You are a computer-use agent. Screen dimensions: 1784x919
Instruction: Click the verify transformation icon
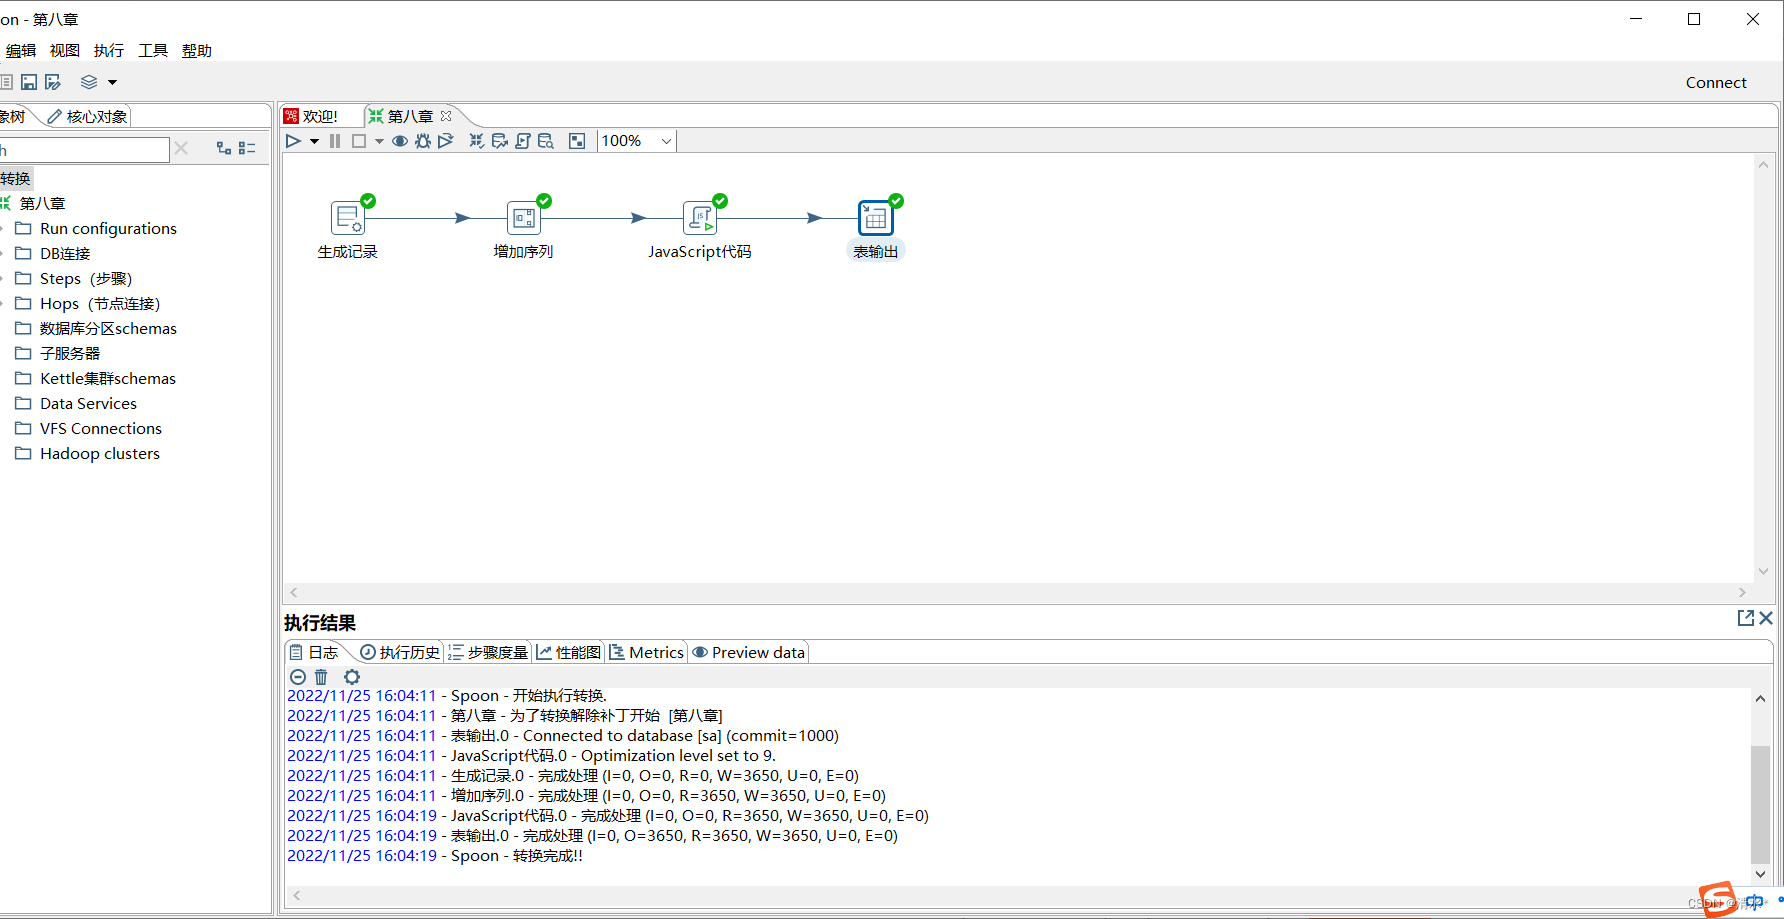[x=477, y=141]
